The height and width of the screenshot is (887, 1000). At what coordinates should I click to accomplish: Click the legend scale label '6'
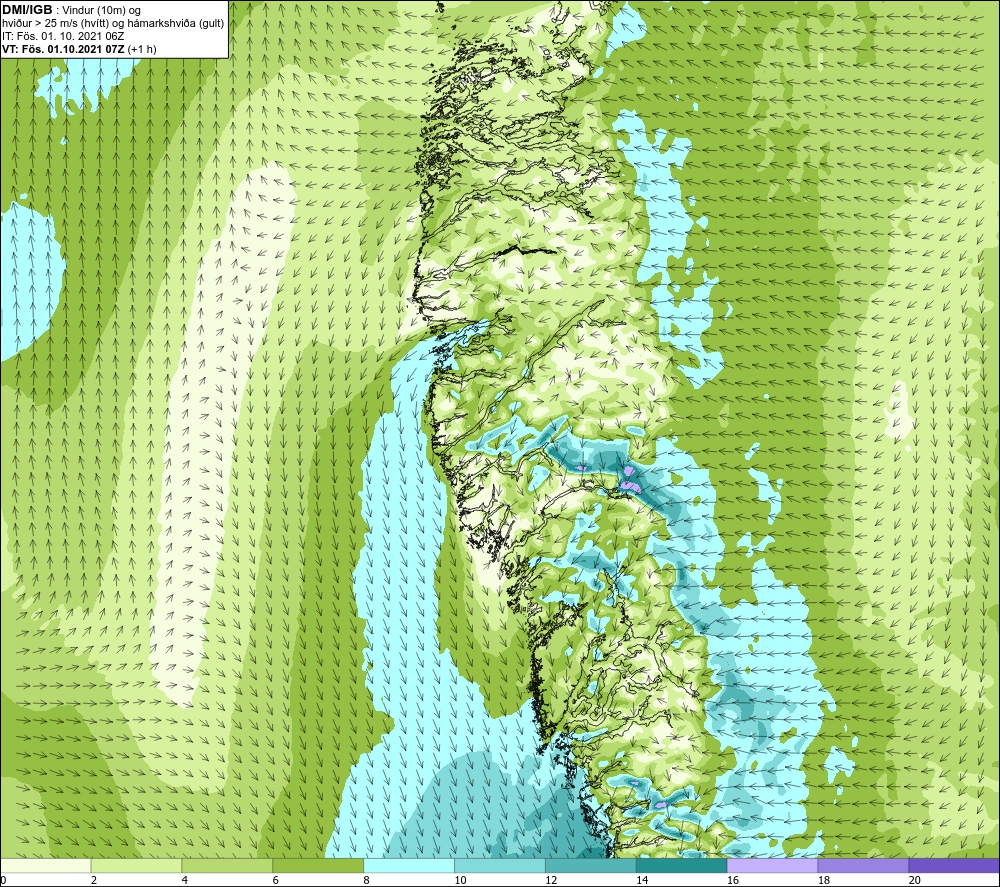tap(276, 880)
